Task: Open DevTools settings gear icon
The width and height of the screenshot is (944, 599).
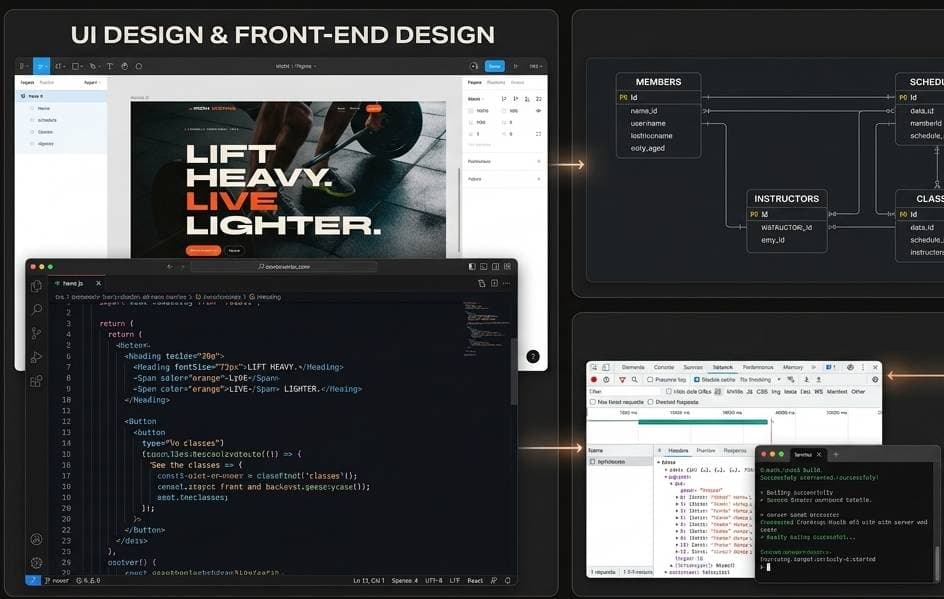Action: click(875, 380)
